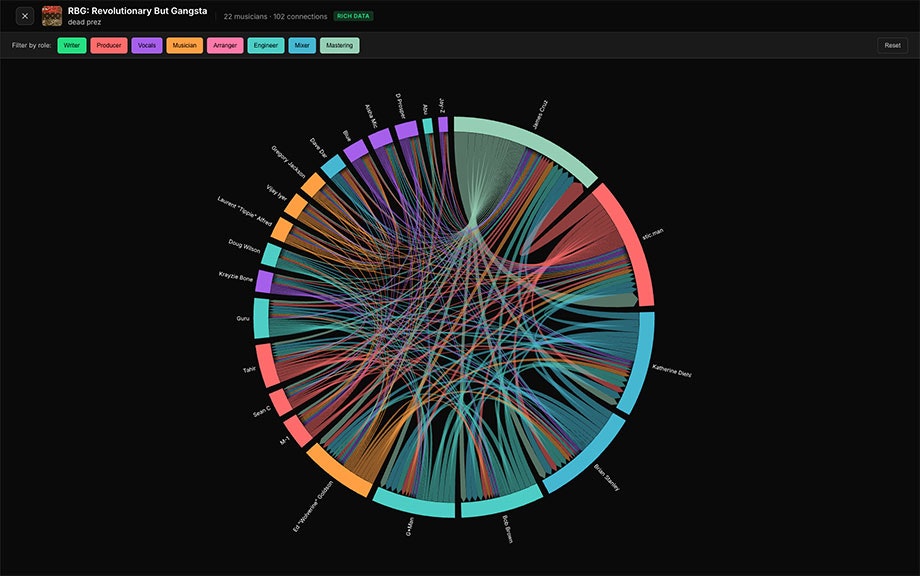
Task: Click the 'D.Prosper' name label
Action: coord(400,106)
